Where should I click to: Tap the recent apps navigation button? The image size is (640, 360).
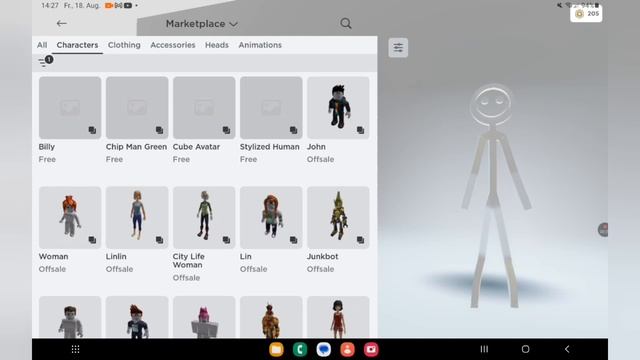[484, 349]
